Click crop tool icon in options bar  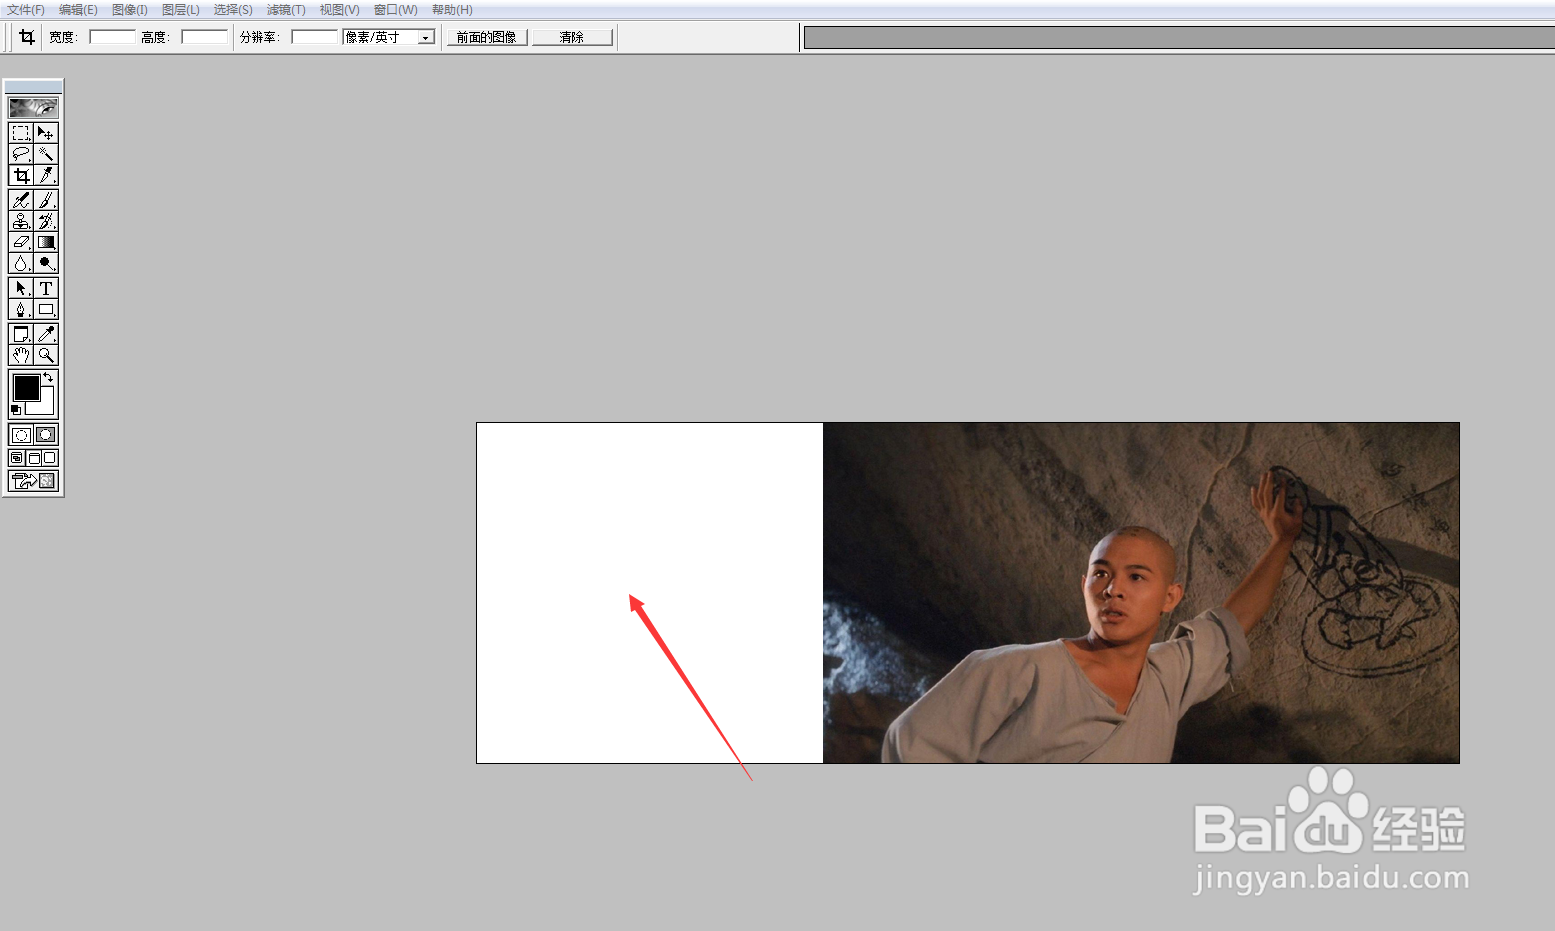pos(27,37)
